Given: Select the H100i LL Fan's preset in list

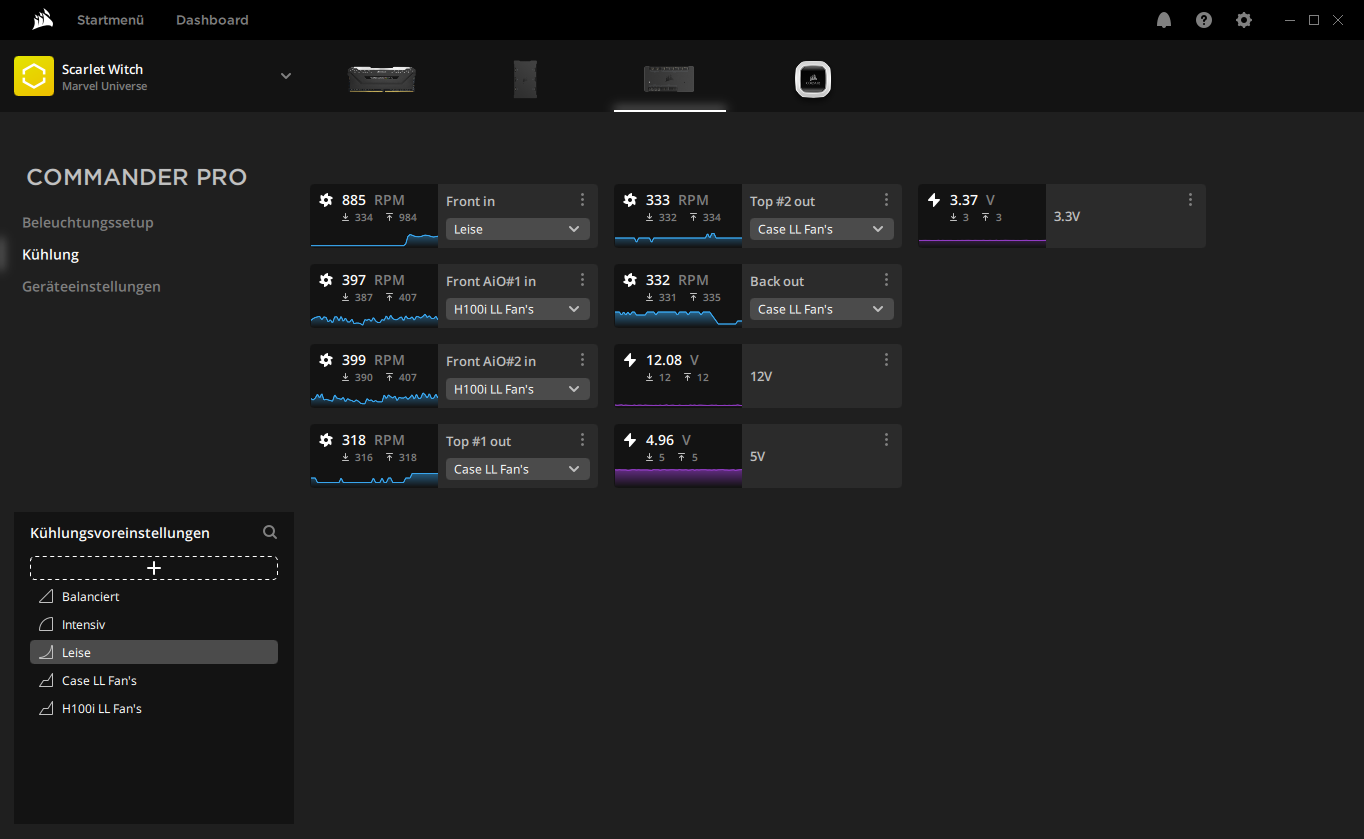Looking at the screenshot, I should 154,708.
